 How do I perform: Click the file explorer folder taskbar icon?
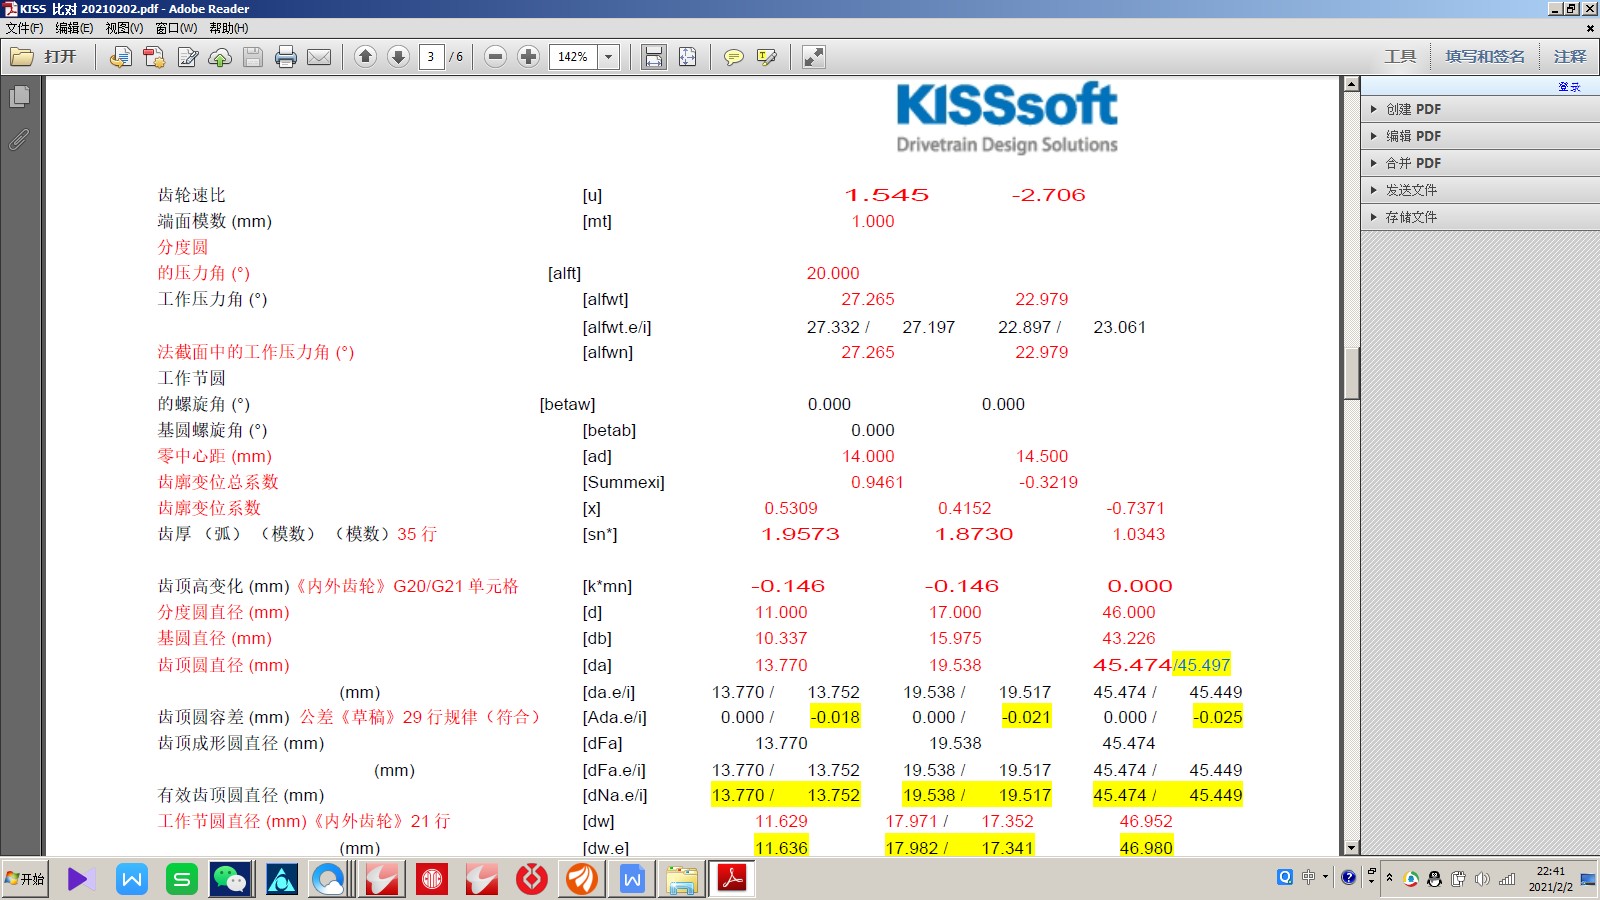[x=682, y=879]
